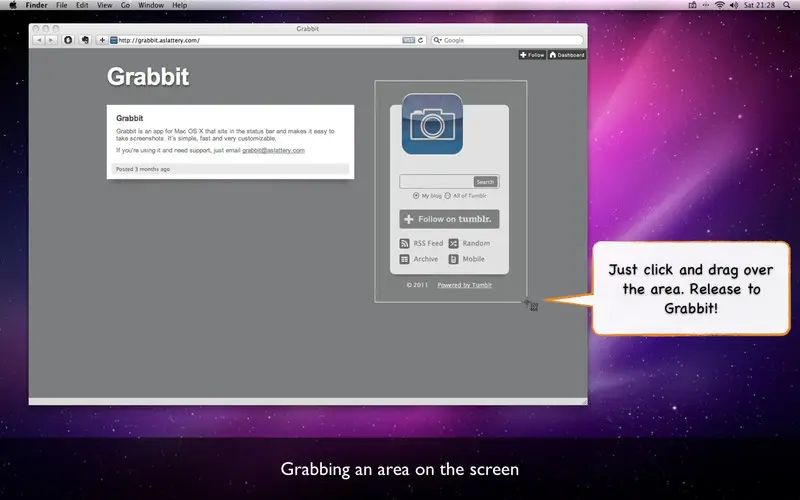
Task: Select the All of Tumblr radio button
Action: pyautogui.click(x=447, y=195)
